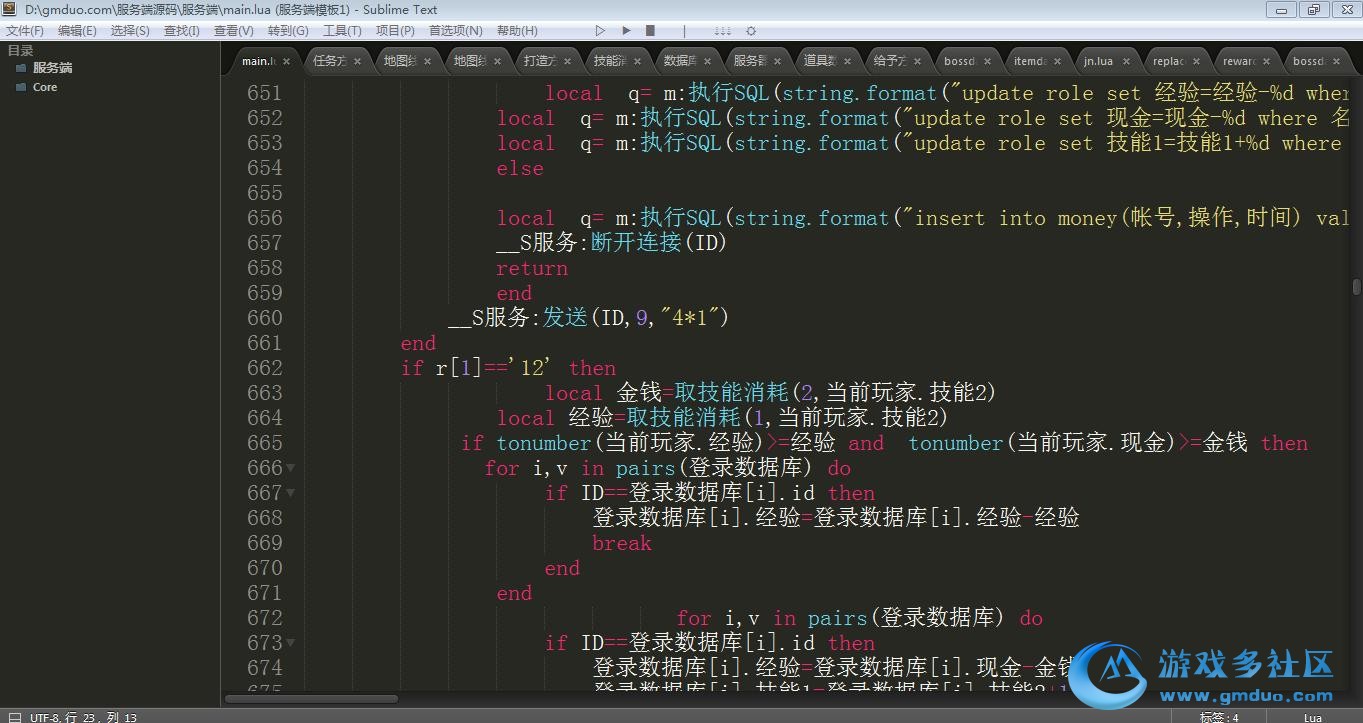
Task: Click the Core folder icon in sidebar
Action: pos(21,87)
